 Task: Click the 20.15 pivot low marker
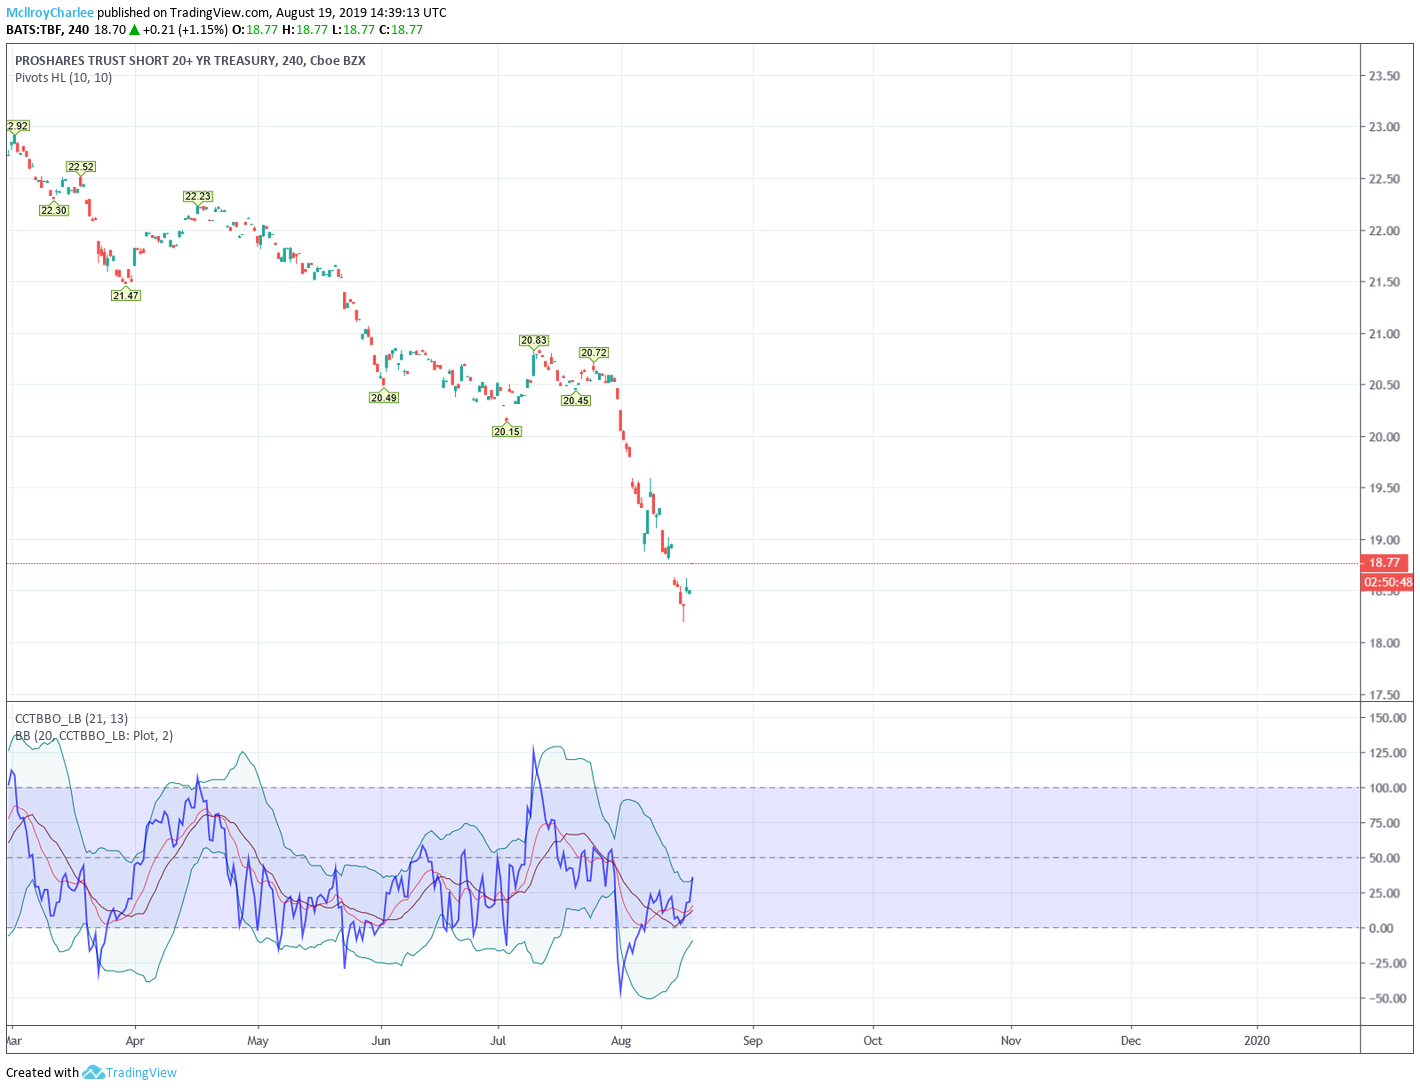click(507, 431)
